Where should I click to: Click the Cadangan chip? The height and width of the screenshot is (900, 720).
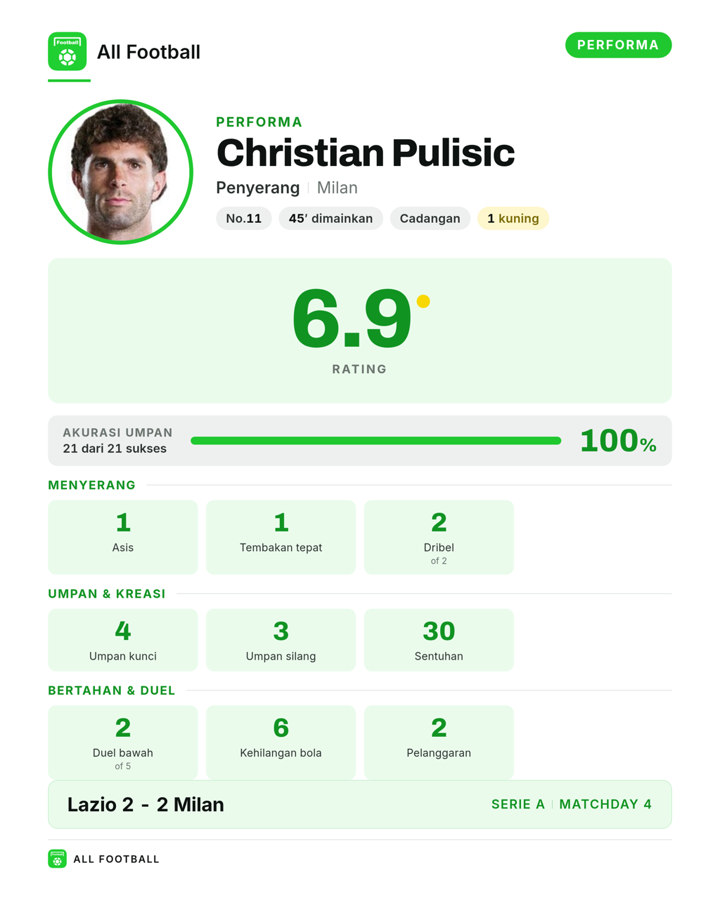tap(430, 218)
